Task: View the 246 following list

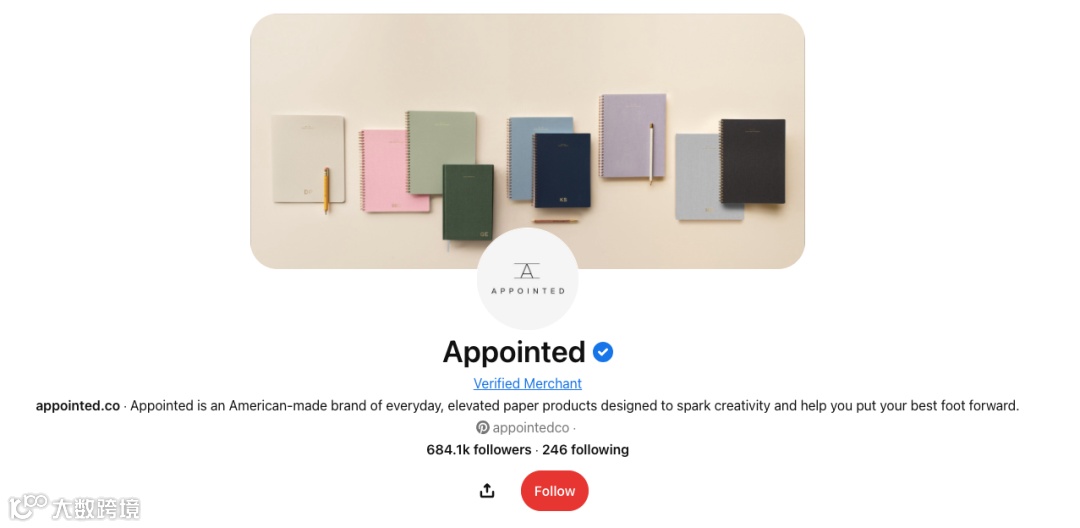Action: (585, 450)
